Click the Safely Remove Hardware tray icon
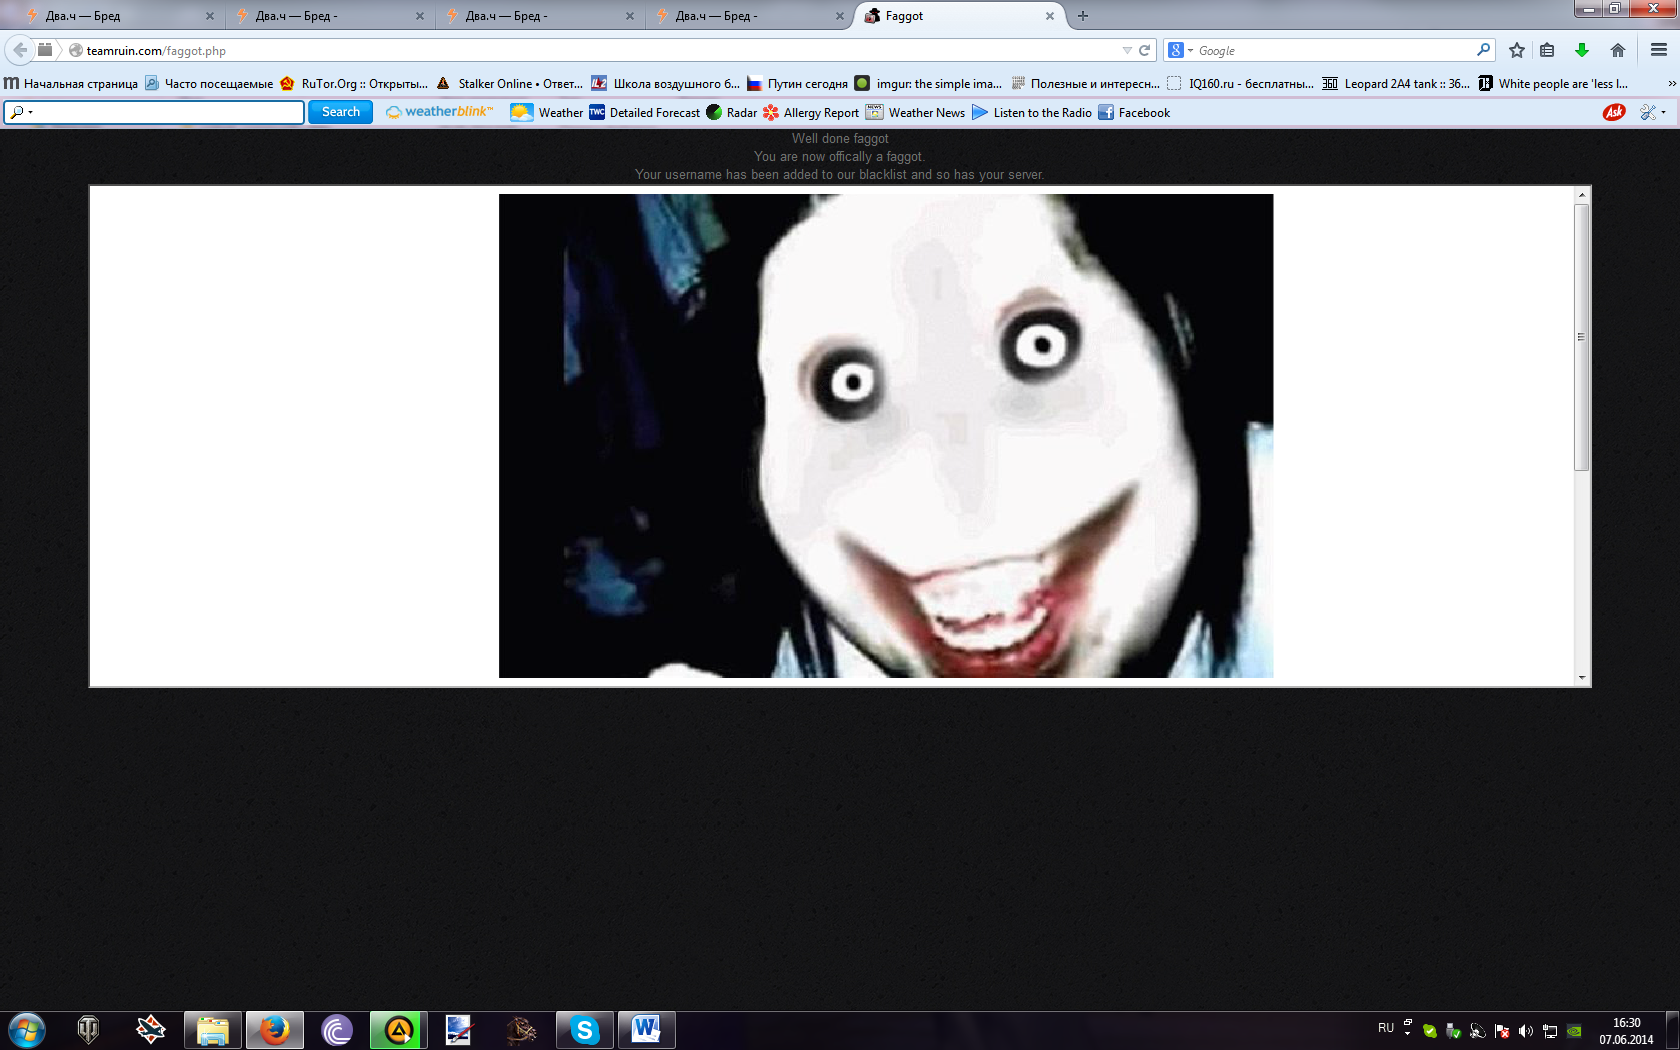 tap(1454, 1031)
